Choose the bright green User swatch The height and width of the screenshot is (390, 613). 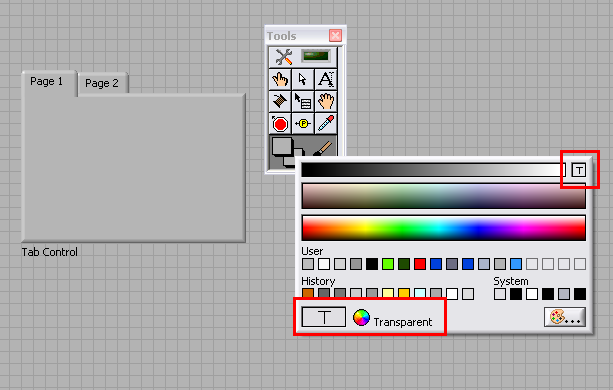point(388,264)
